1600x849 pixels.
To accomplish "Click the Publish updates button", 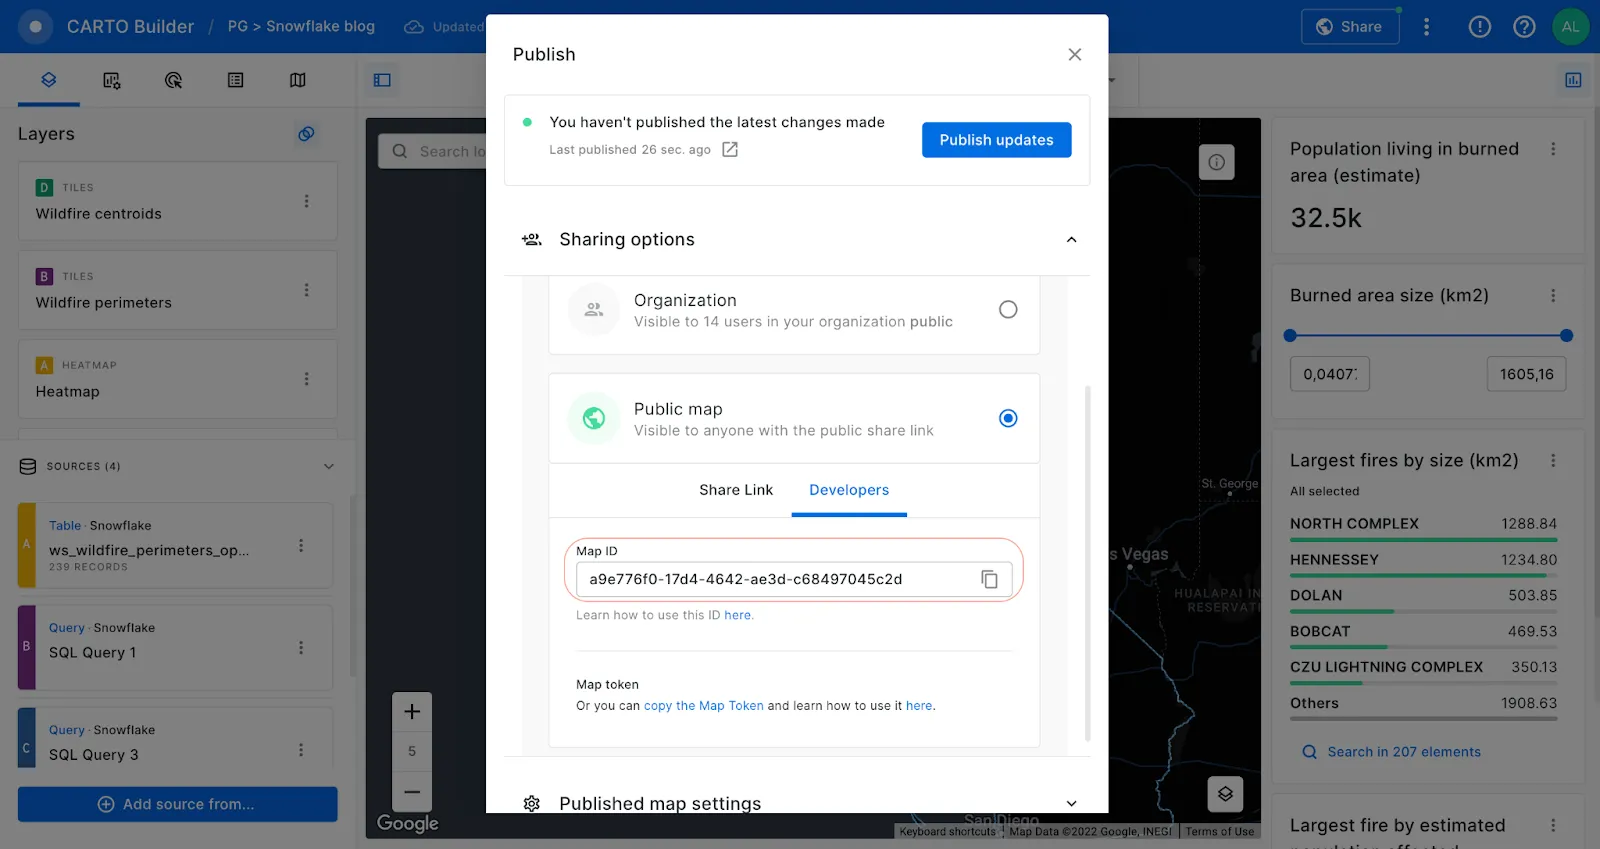I will [996, 140].
